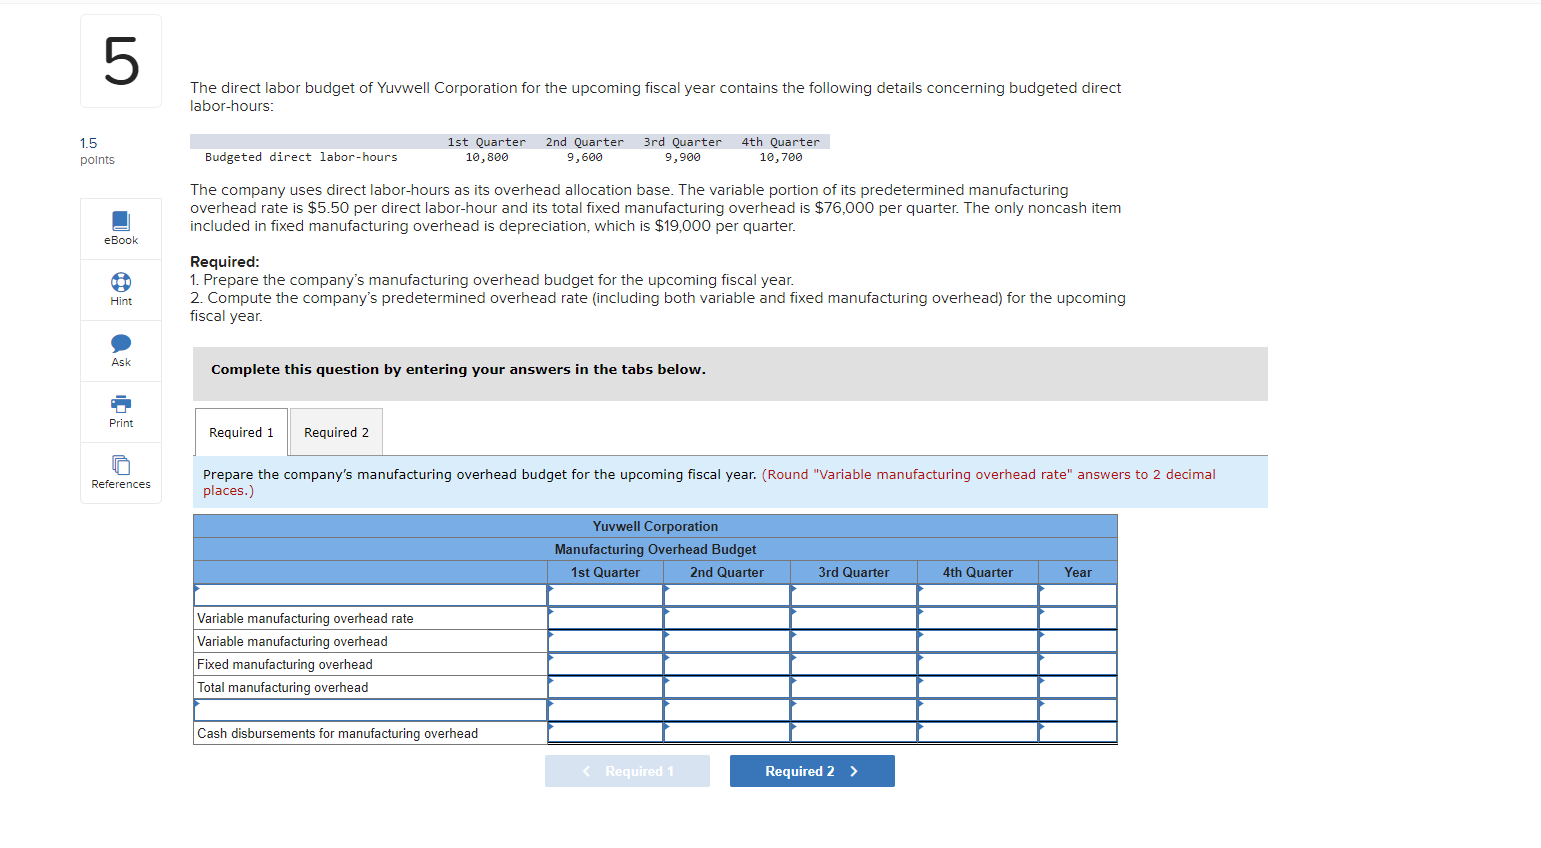Click the 1st Quarter variable overhead rate cell
The height and width of the screenshot is (848, 1541).
click(x=605, y=617)
